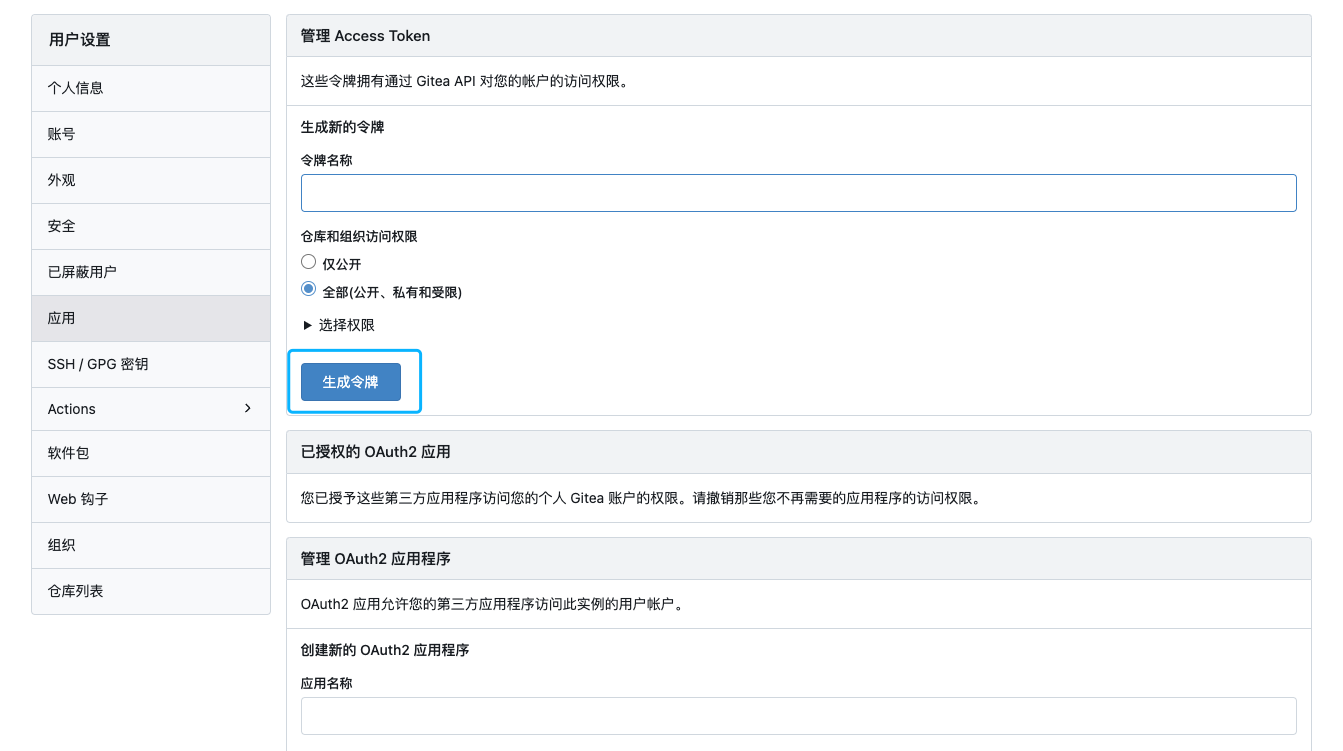Open 个人信息 settings
The image size is (1343, 751).
75,88
